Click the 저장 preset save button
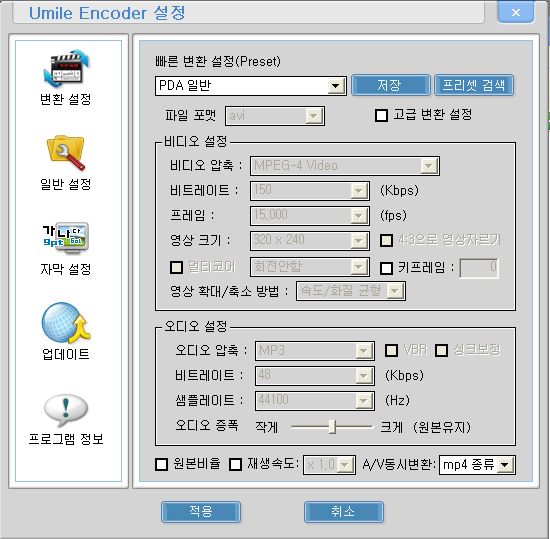Screen dimensions: 550x539 (391, 85)
